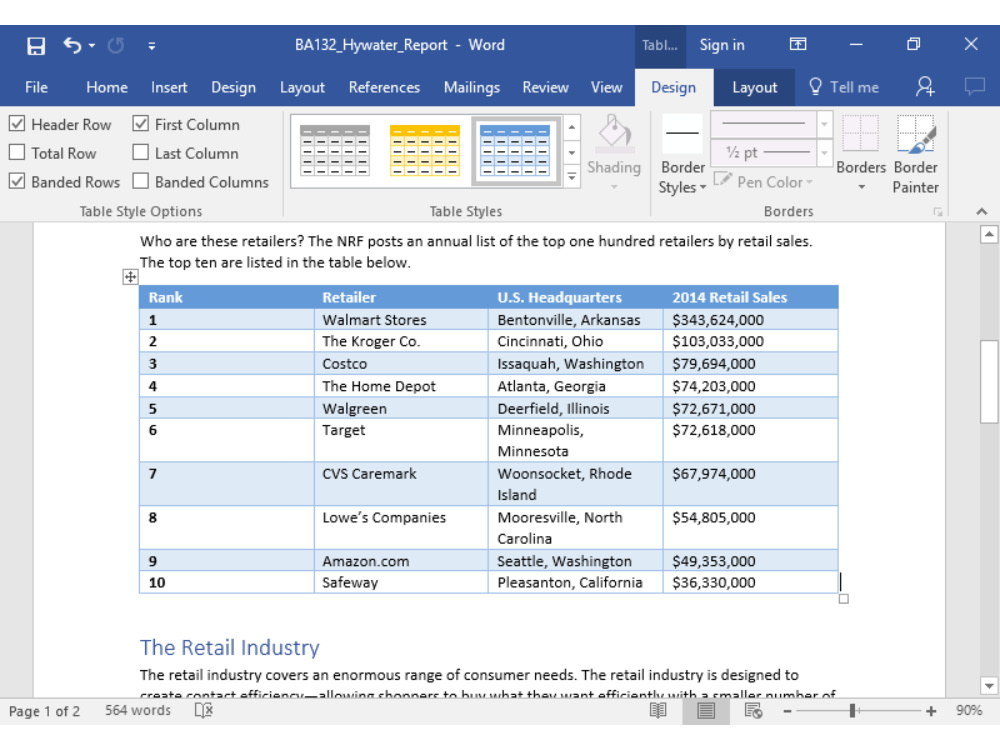This screenshot has height=750, width=1000.
Task: Click the Amazon.com table cell
Action: click(x=401, y=561)
